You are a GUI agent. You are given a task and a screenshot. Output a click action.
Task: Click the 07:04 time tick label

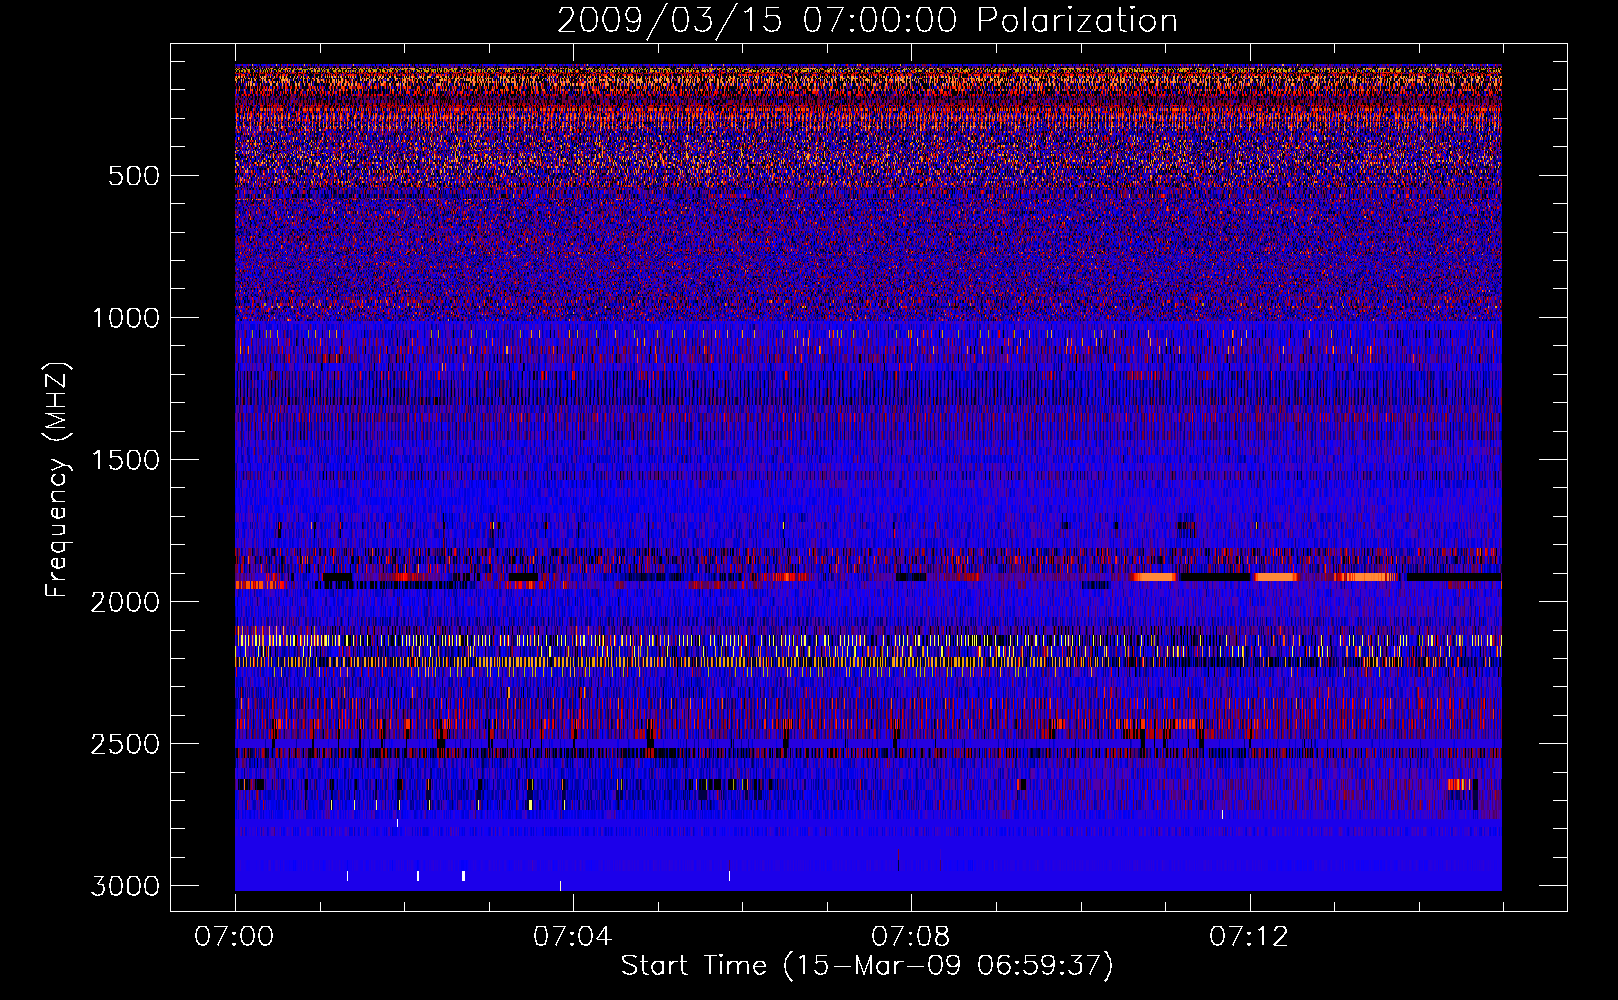572,937
